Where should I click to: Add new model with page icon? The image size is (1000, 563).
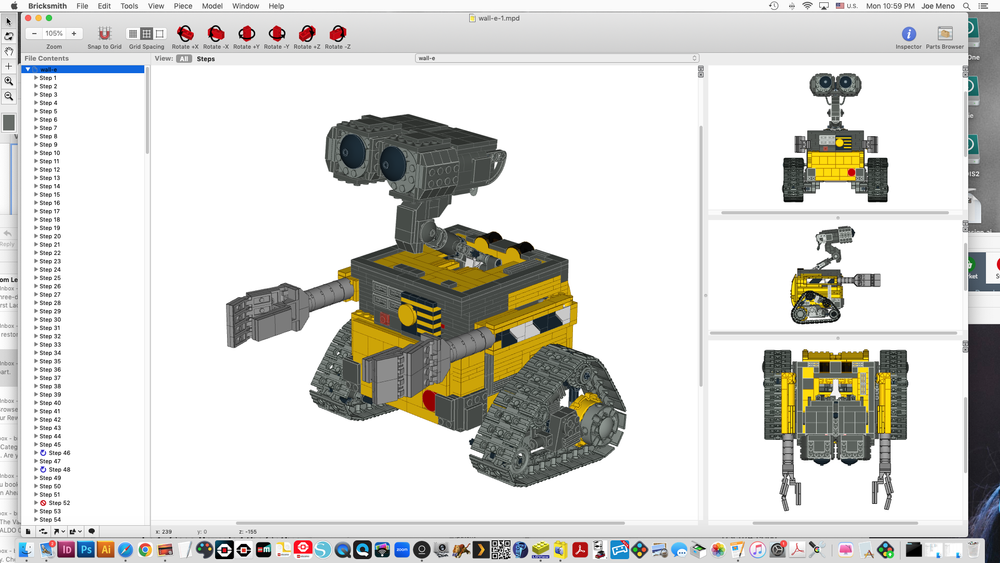29,531
